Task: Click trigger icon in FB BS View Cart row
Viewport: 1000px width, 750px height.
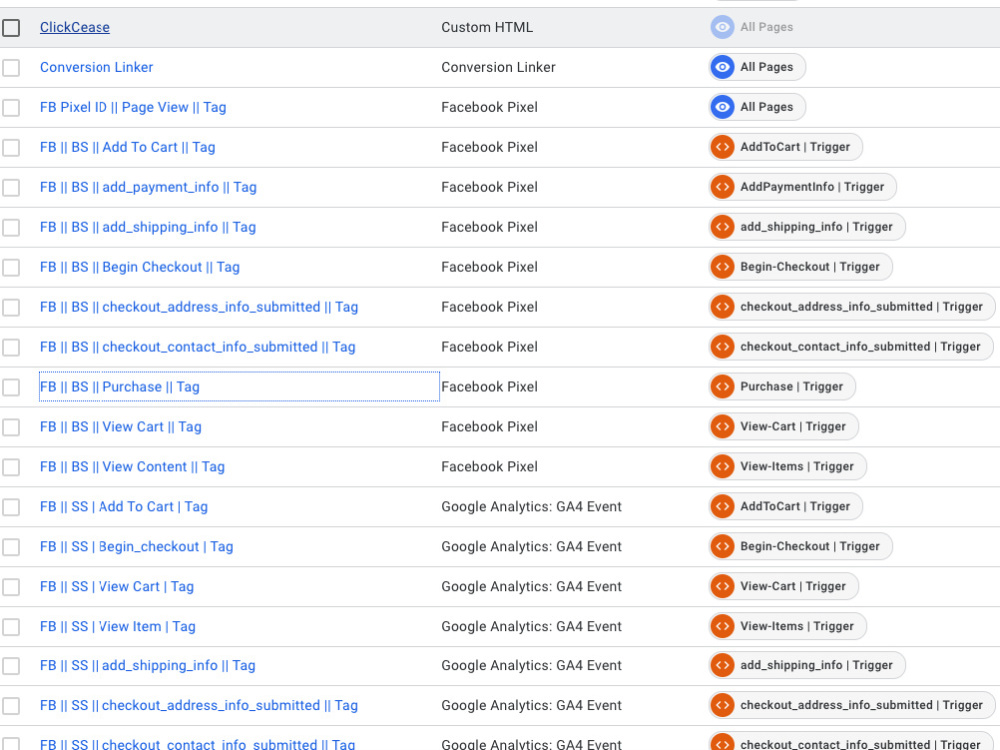Action: coord(722,427)
